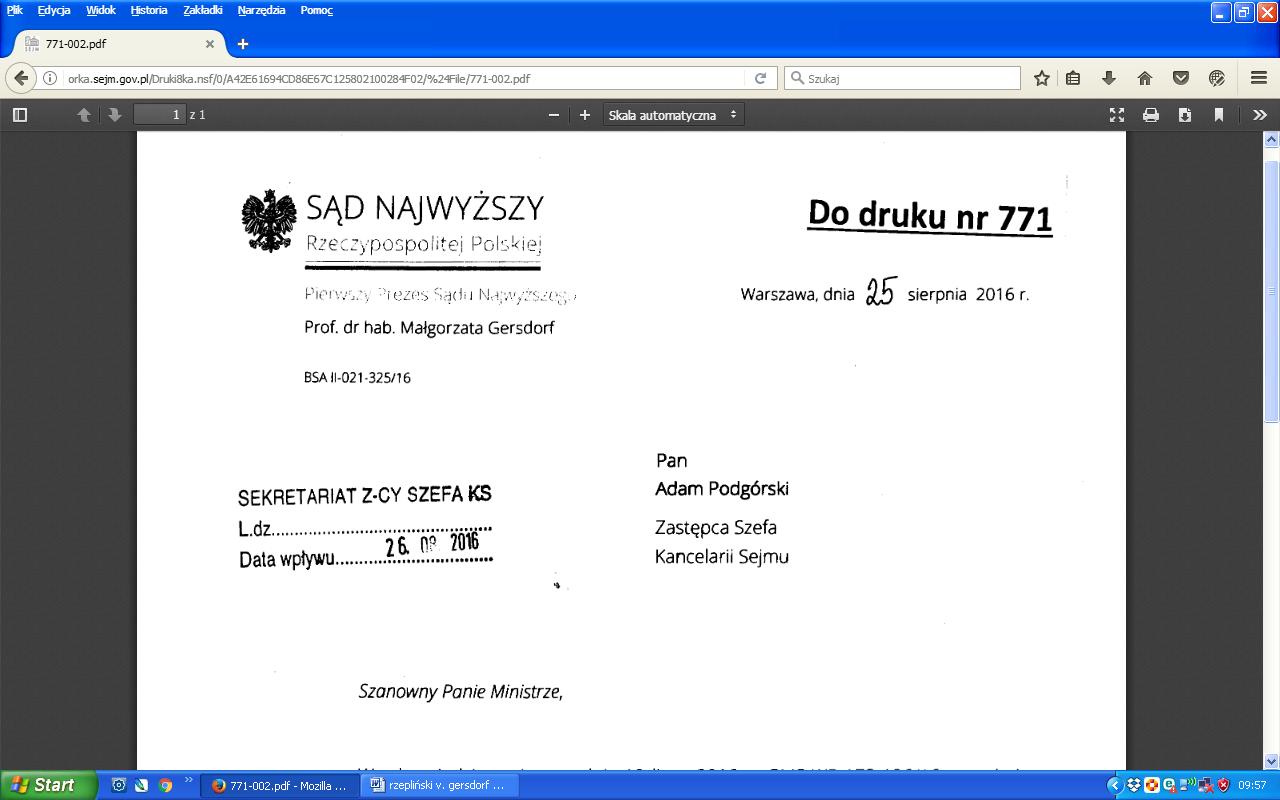
Task: Open the Skala automatyczna zoom dropdown
Action: click(x=673, y=115)
